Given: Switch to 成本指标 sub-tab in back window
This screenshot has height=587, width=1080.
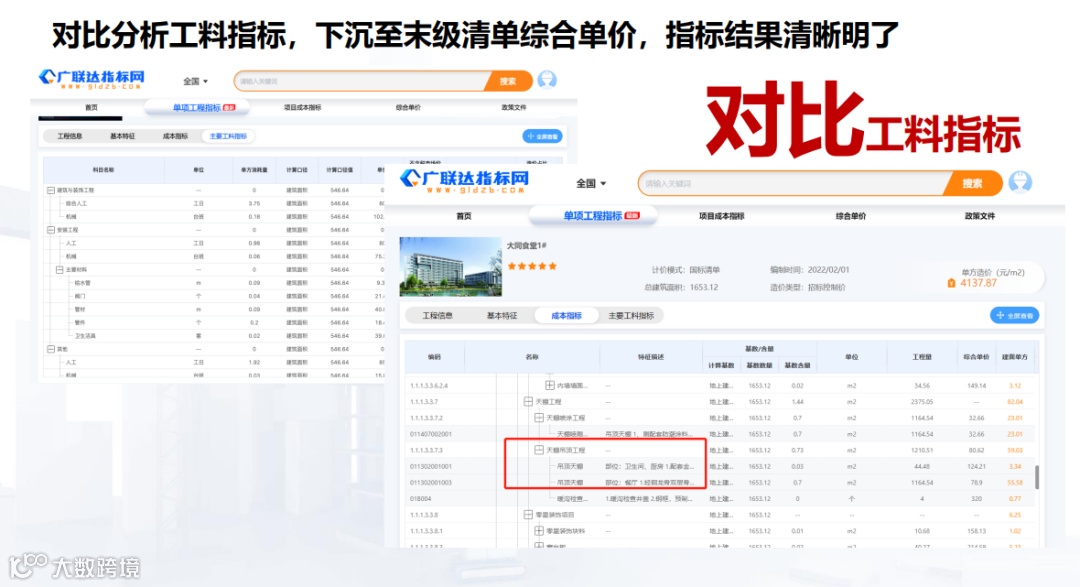Looking at the screenshot, I should pos(175,136).
